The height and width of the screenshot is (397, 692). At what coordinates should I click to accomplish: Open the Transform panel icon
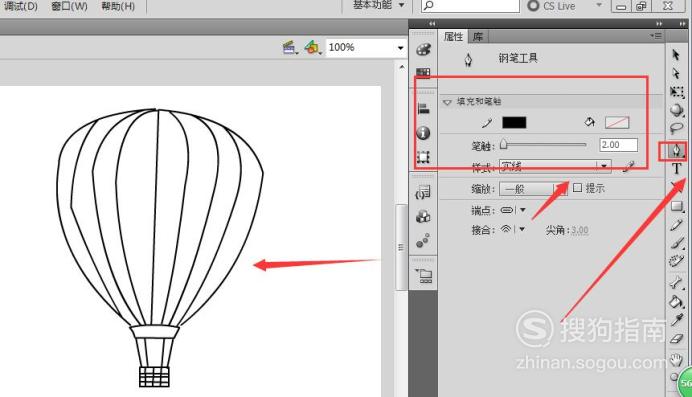pyautogui.click(x=423, y=157)
